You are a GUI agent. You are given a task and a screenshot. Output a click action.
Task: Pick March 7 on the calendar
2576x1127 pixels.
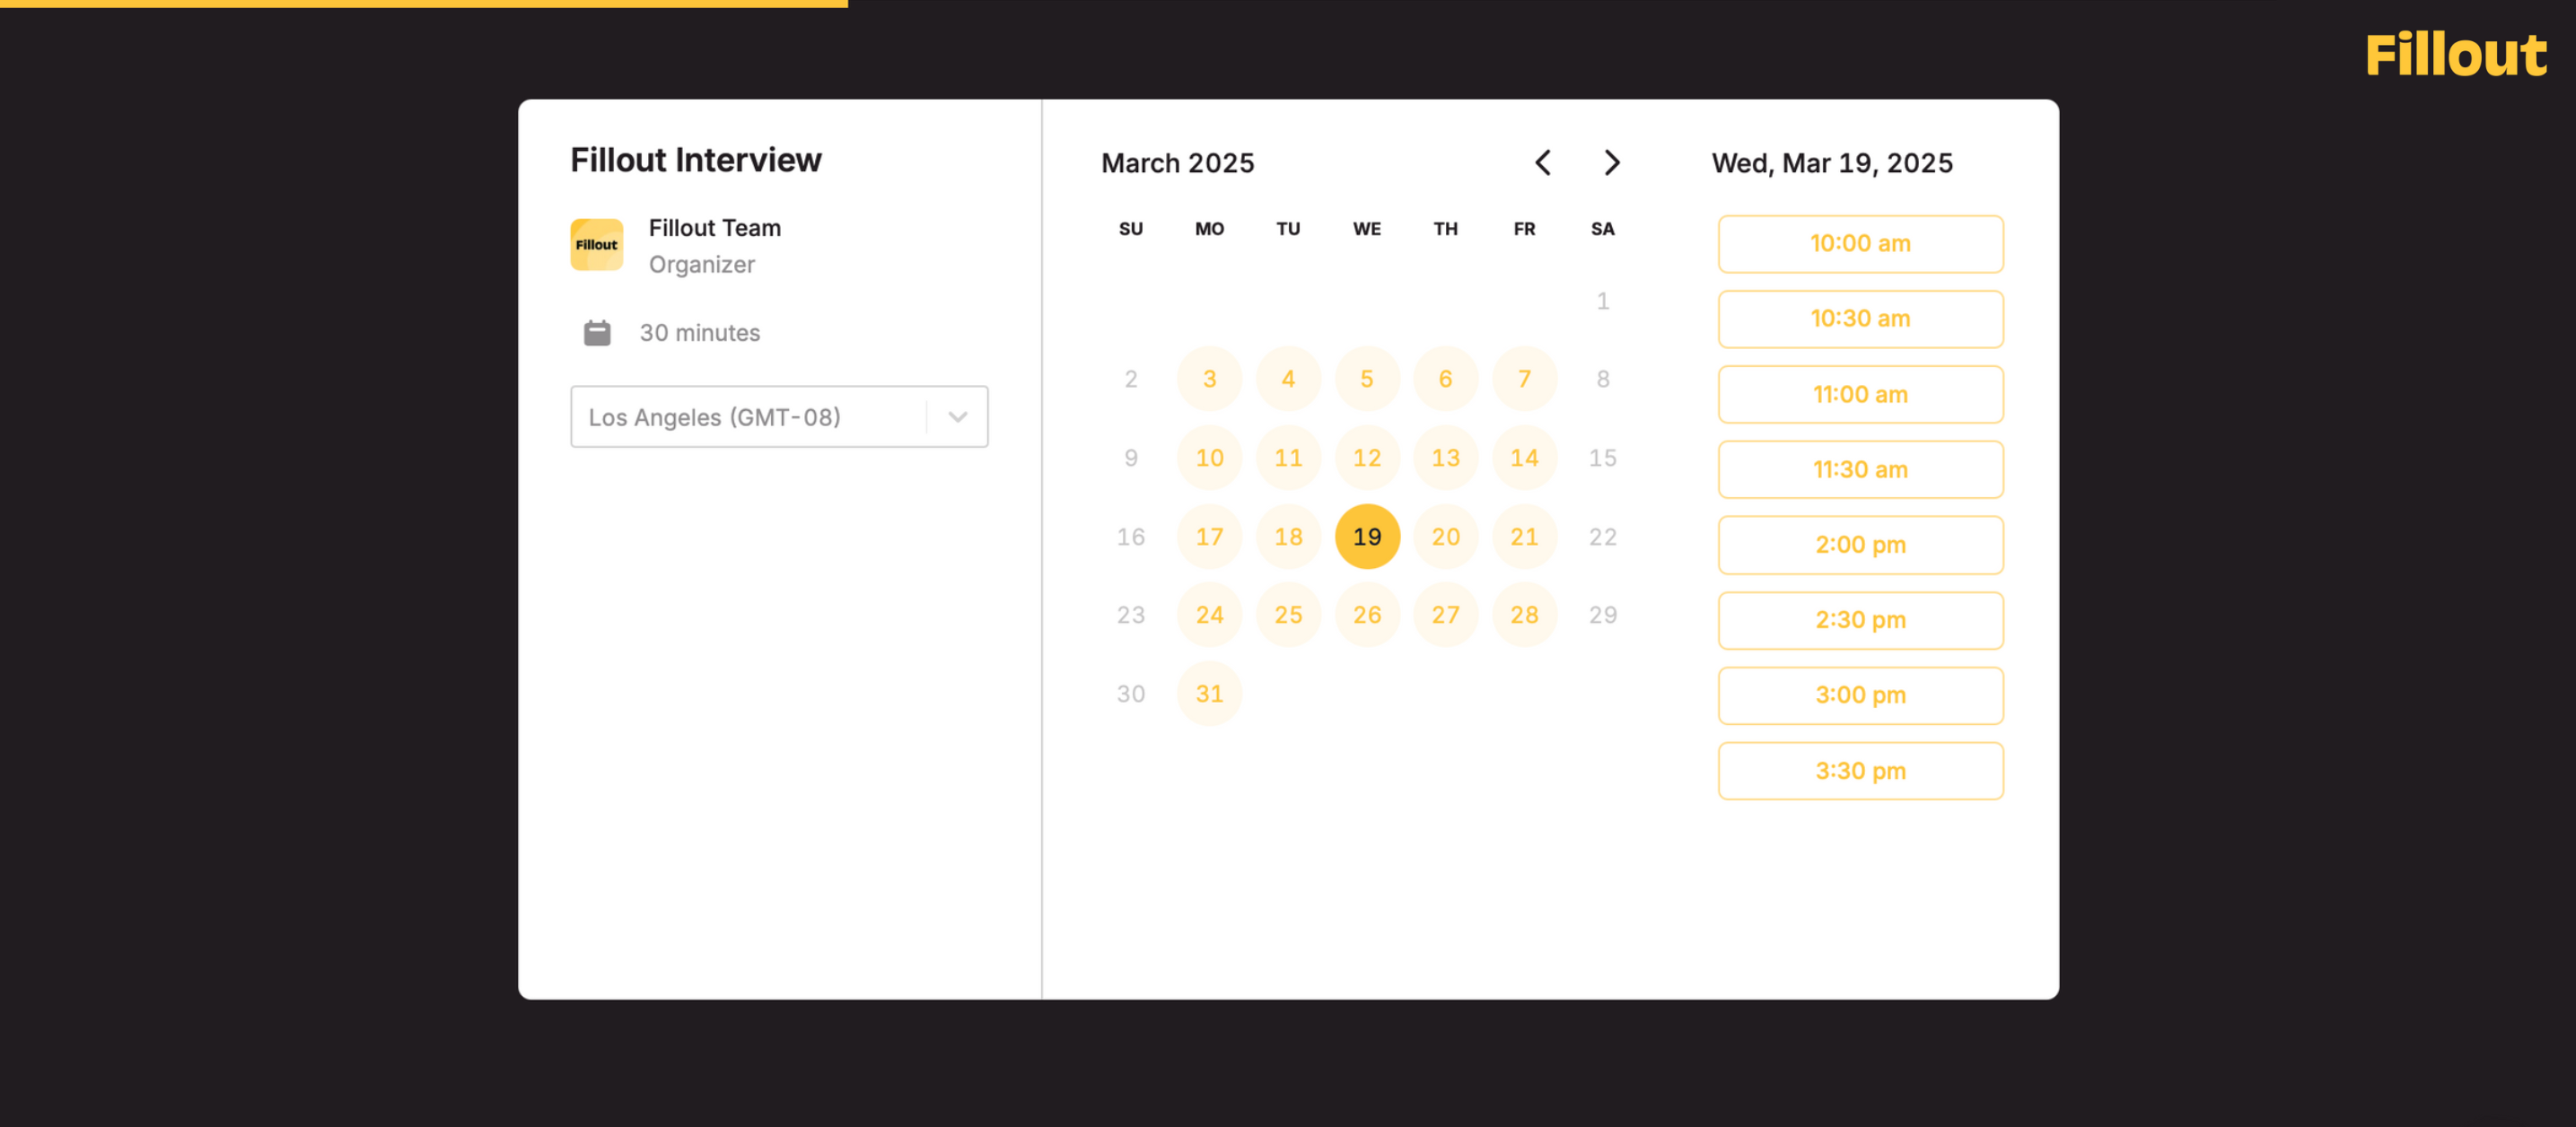coord(1524,379)
